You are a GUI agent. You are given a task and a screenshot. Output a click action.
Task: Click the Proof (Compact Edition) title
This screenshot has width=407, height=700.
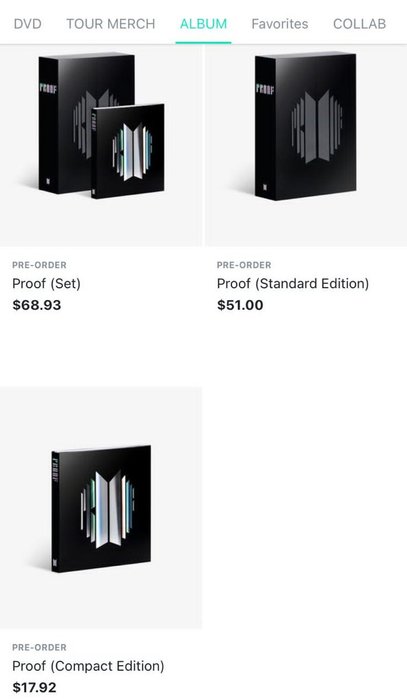click(x=88, y=666)
